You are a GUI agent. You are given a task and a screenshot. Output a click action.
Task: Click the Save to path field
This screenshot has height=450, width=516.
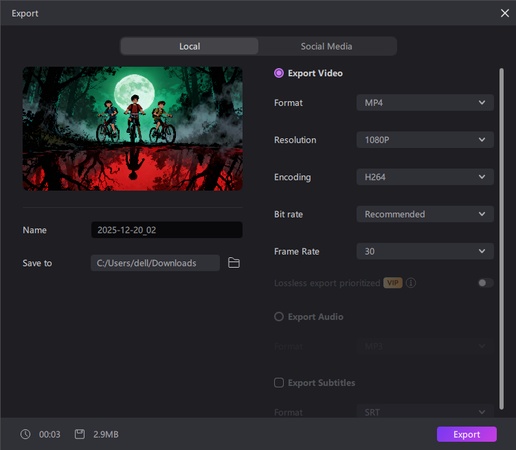(155, 263)
